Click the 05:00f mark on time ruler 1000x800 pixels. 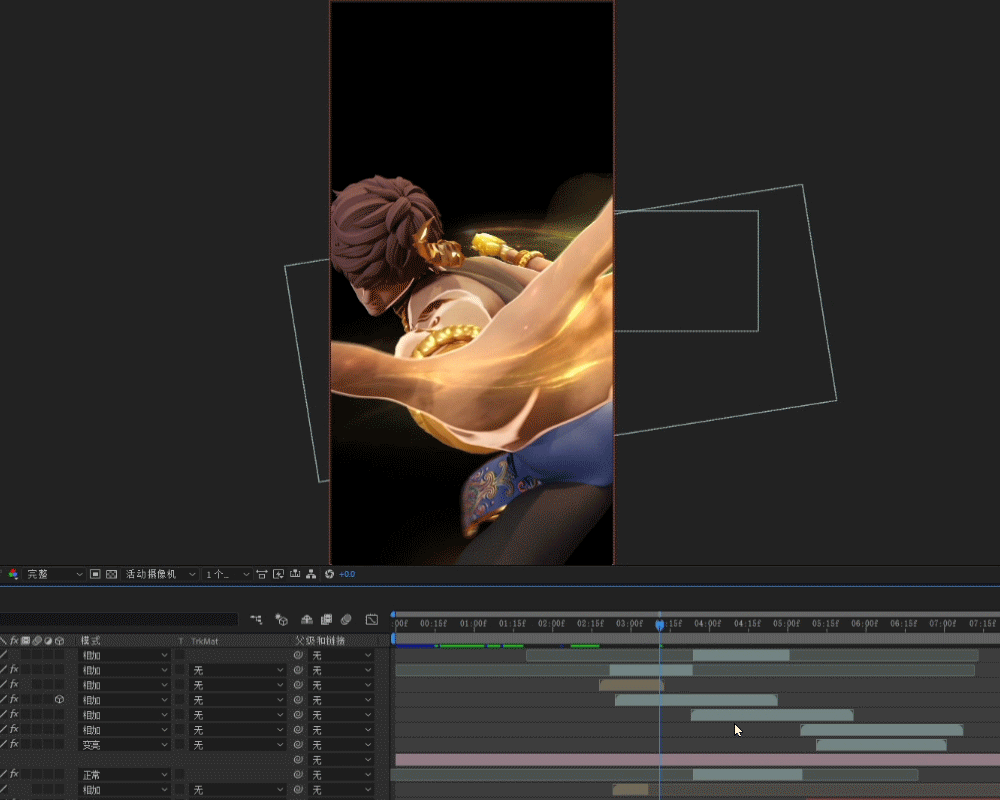[x=786, y=623]
